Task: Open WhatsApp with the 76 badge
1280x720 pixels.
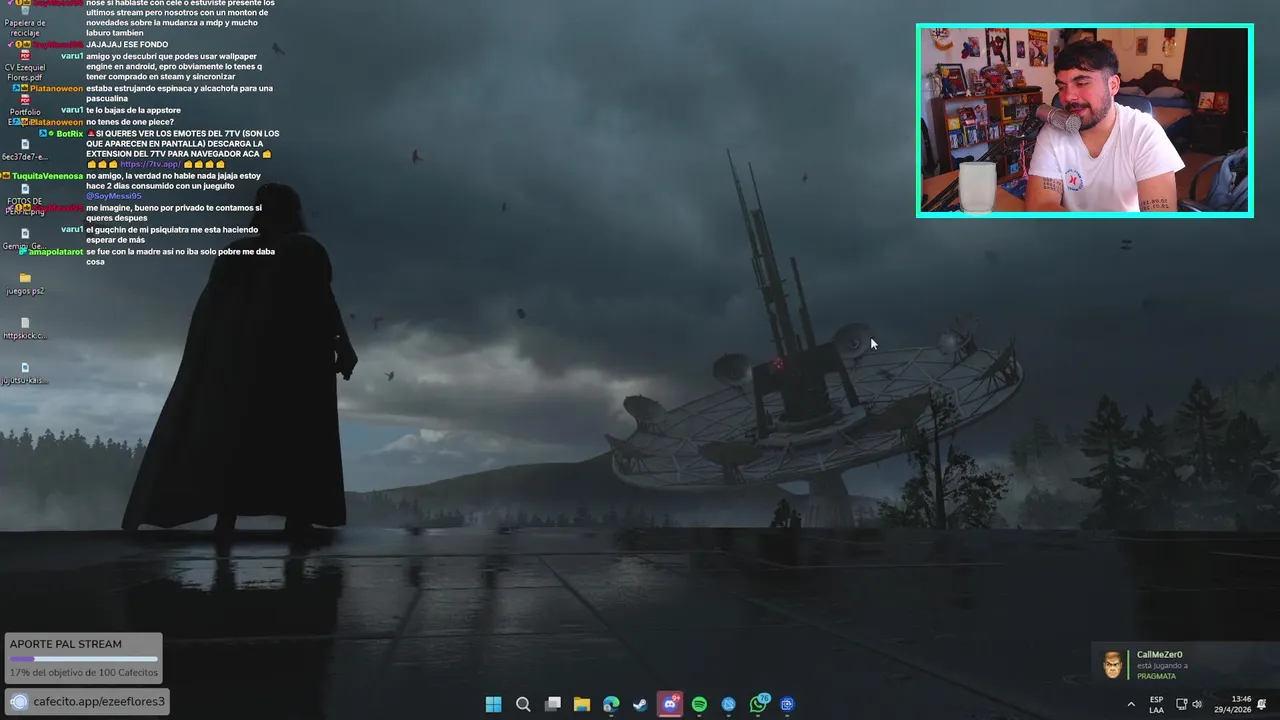Action: 759,704
